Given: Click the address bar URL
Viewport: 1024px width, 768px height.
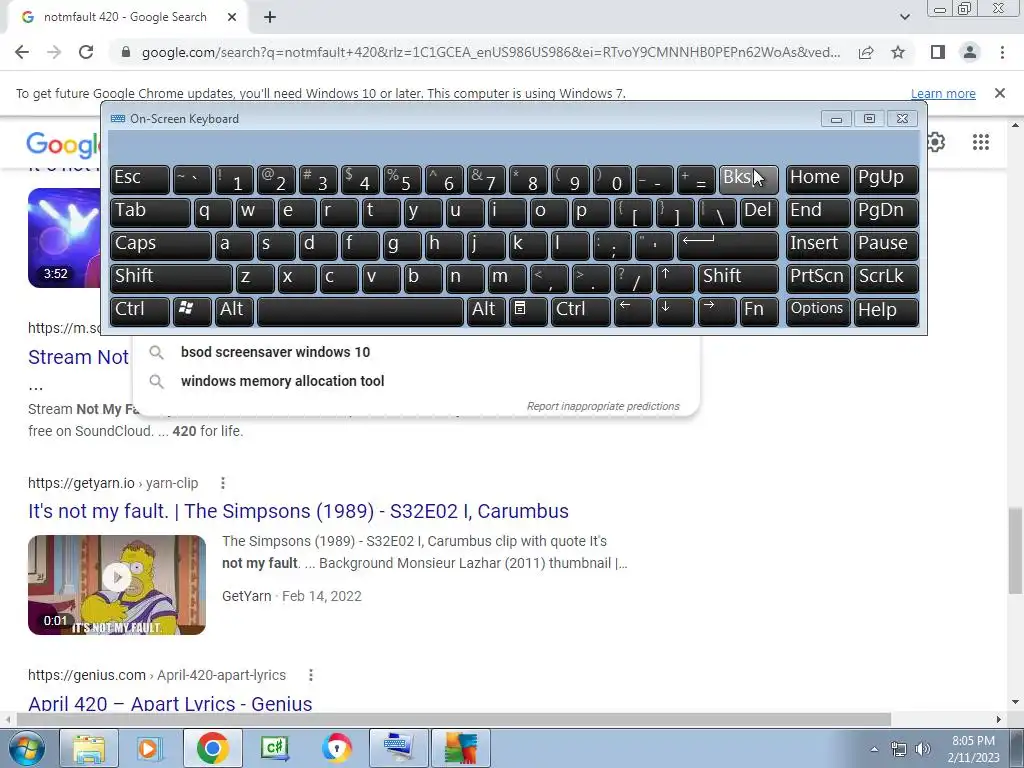Looking at the screenshot, I should 490,52.
